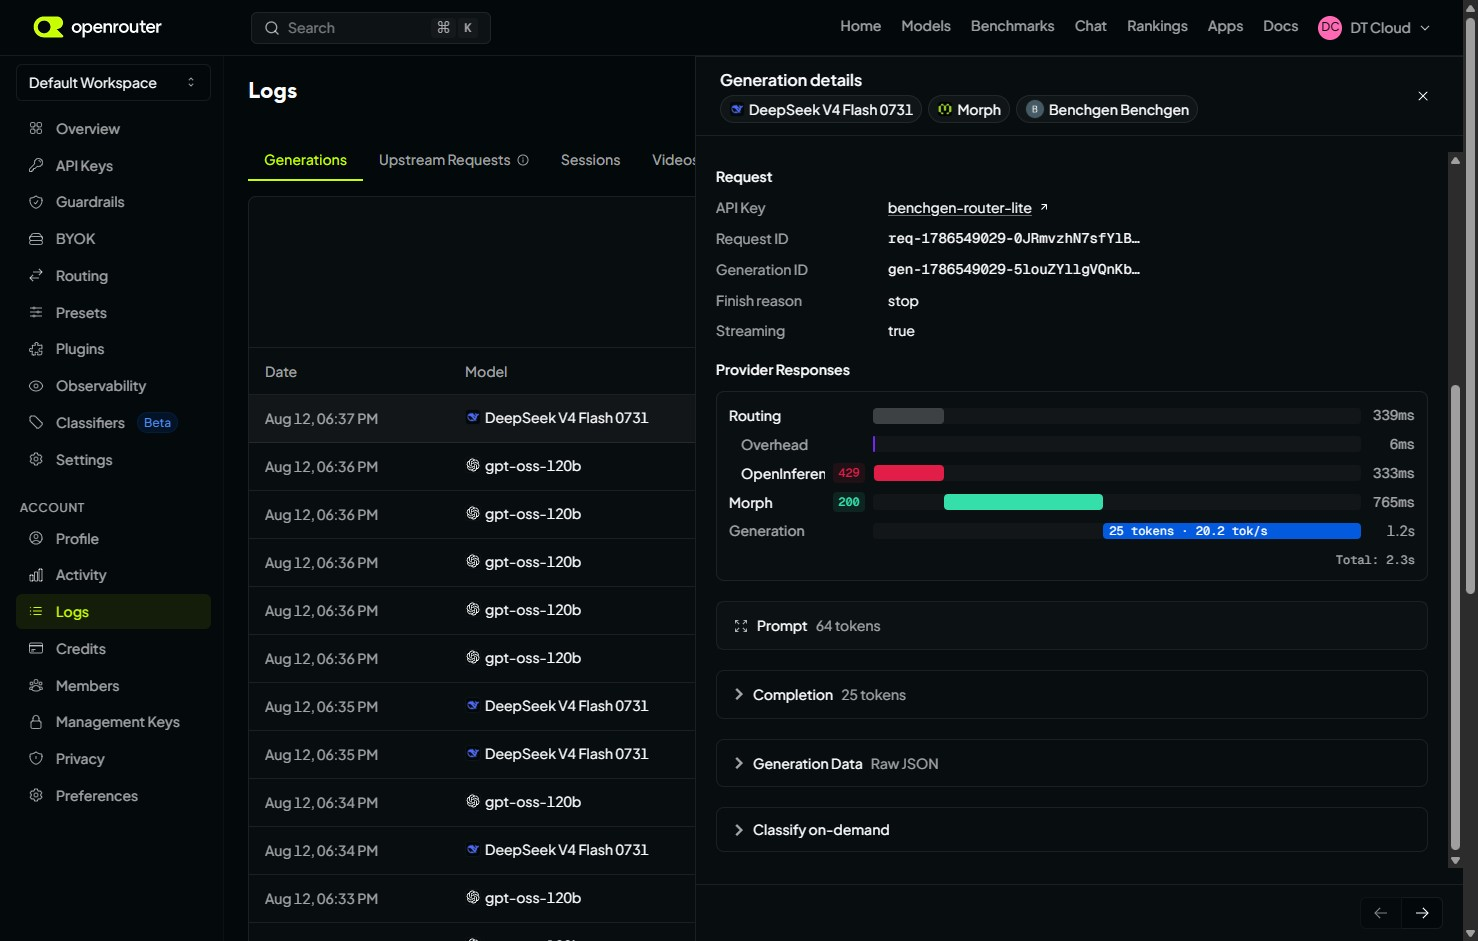Open the Apps nav item

pyautogui.click(x=1225, y=26)
